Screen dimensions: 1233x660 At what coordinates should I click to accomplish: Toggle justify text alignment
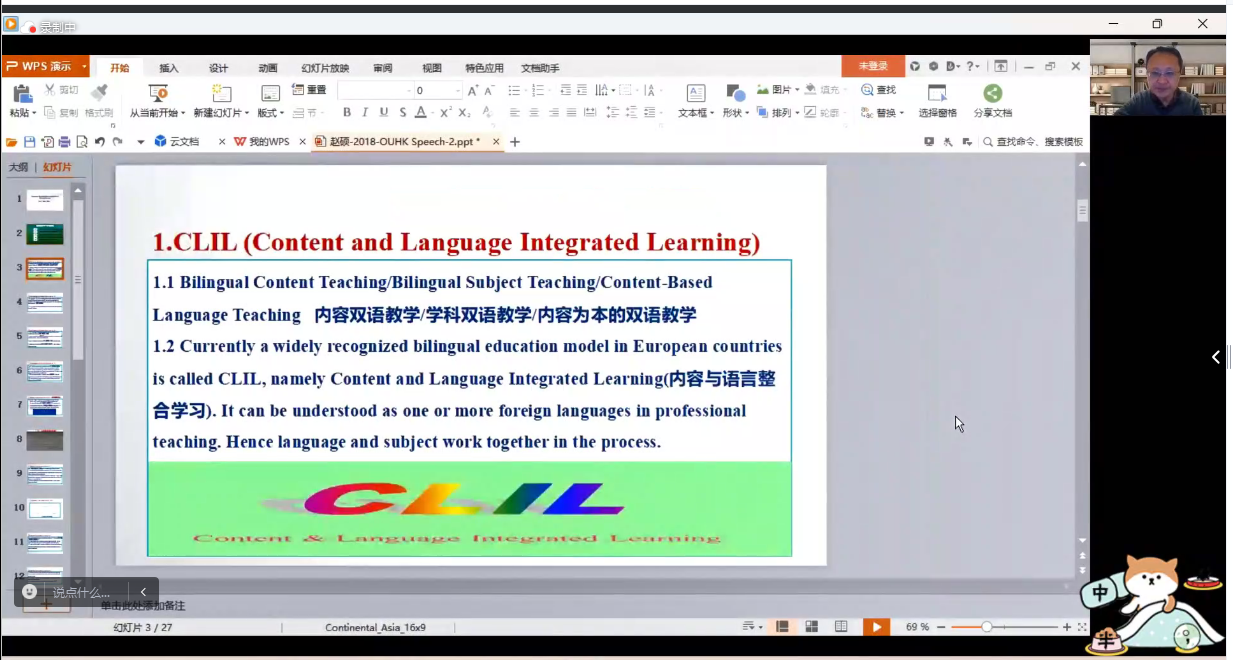pyautogui.click(x=571, y=113)
